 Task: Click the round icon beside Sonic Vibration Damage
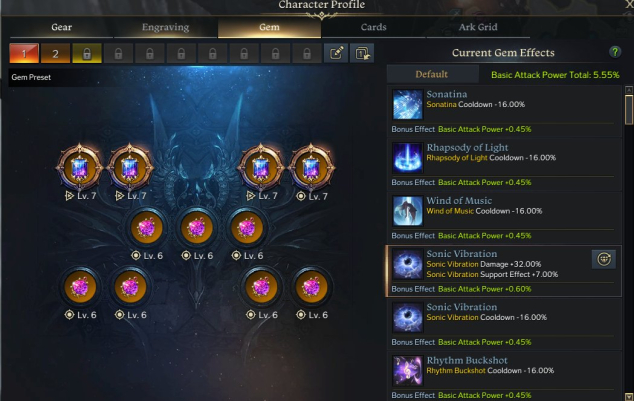(x=604, y=259)
